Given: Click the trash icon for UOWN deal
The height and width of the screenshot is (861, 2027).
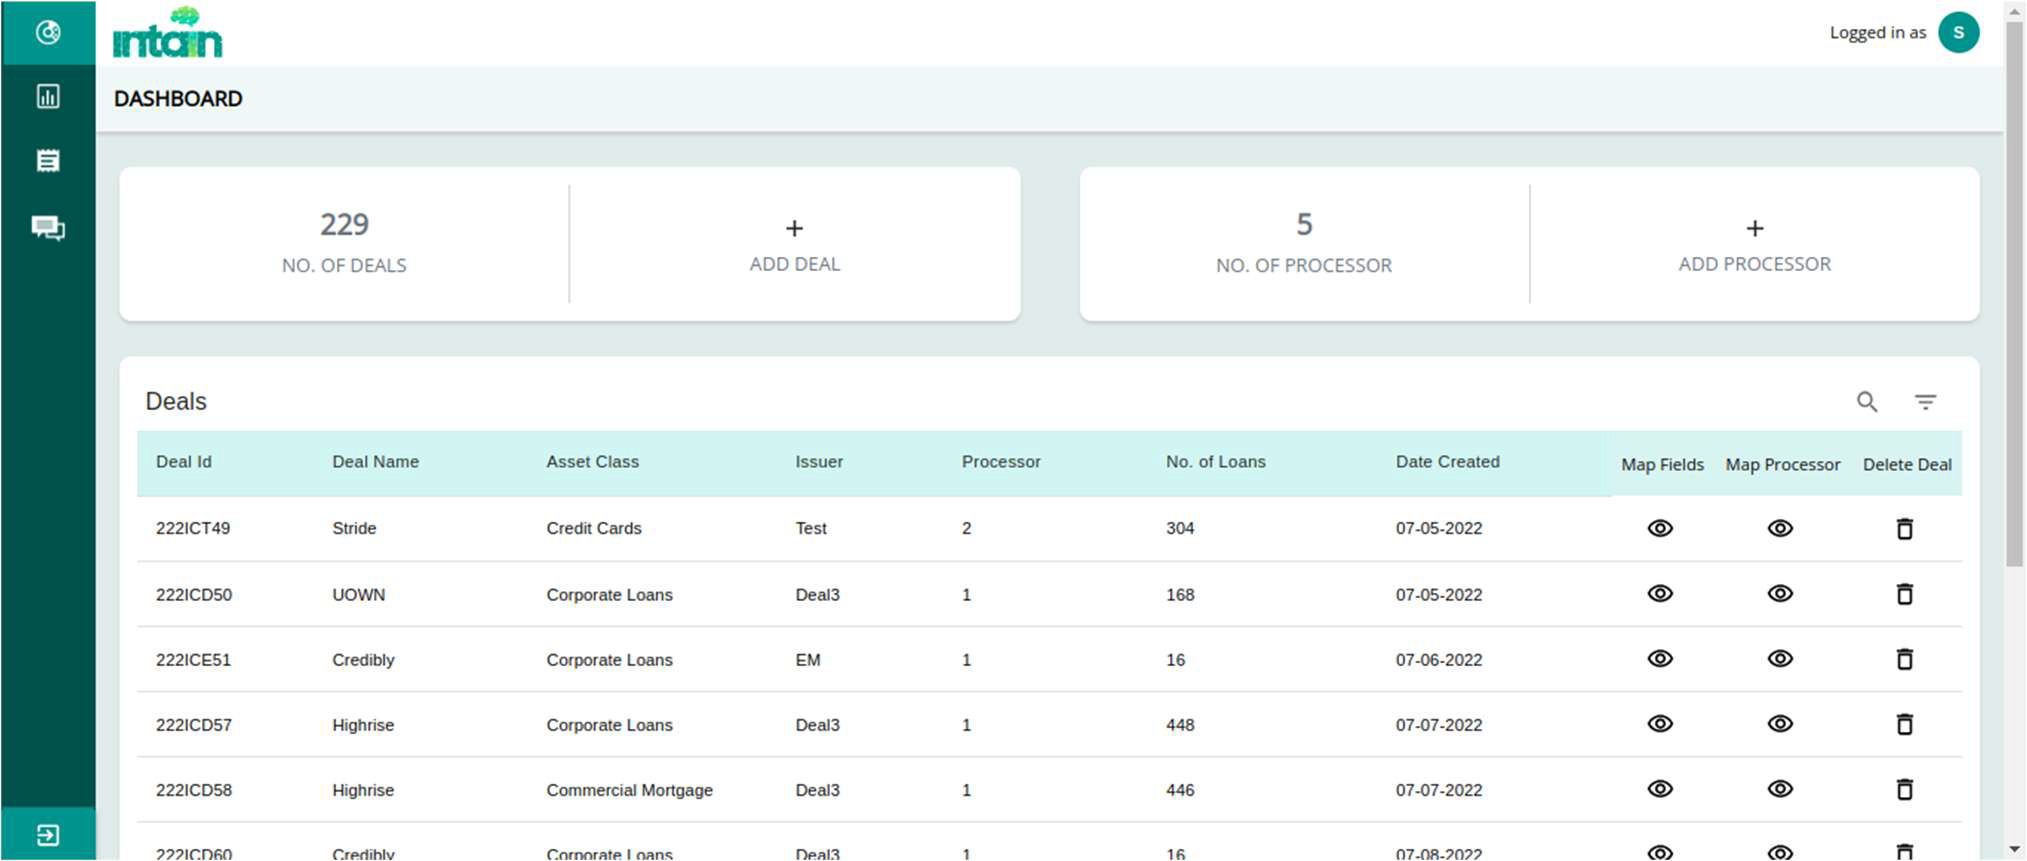Looking at the screenshot, I should click(1904, 595).
